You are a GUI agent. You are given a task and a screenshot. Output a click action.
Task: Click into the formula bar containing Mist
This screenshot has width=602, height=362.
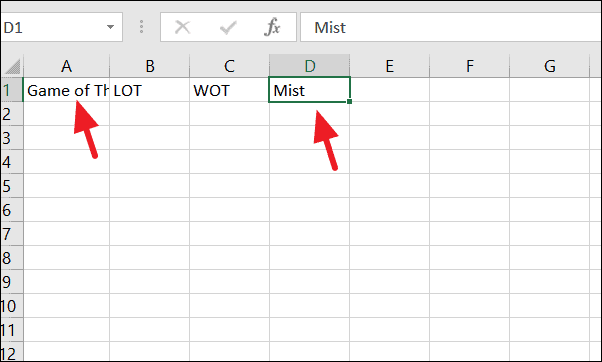coord(451,27)
